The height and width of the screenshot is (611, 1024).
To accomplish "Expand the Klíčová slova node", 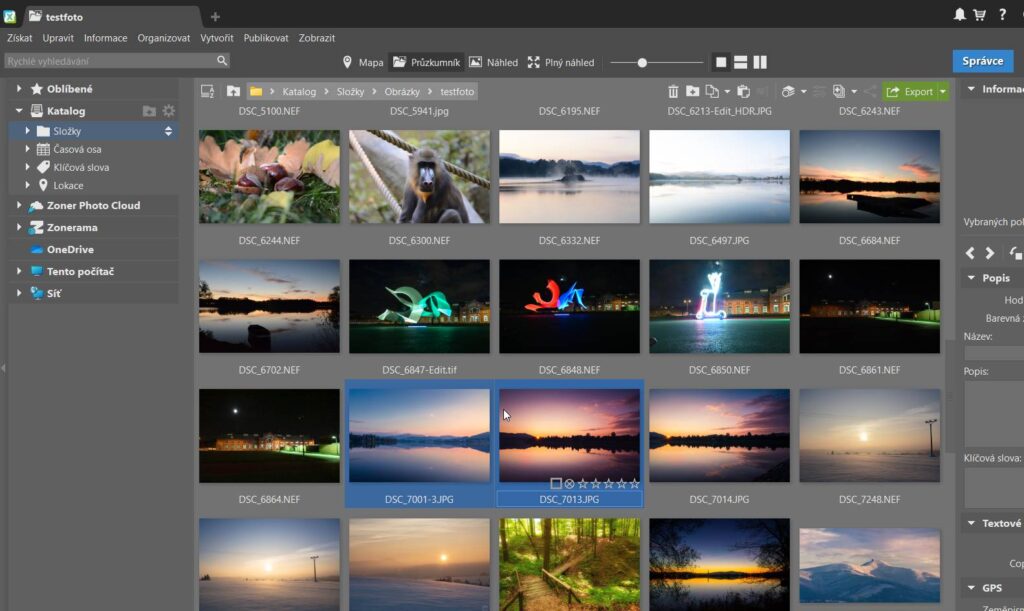I will [x=27, y=167].
